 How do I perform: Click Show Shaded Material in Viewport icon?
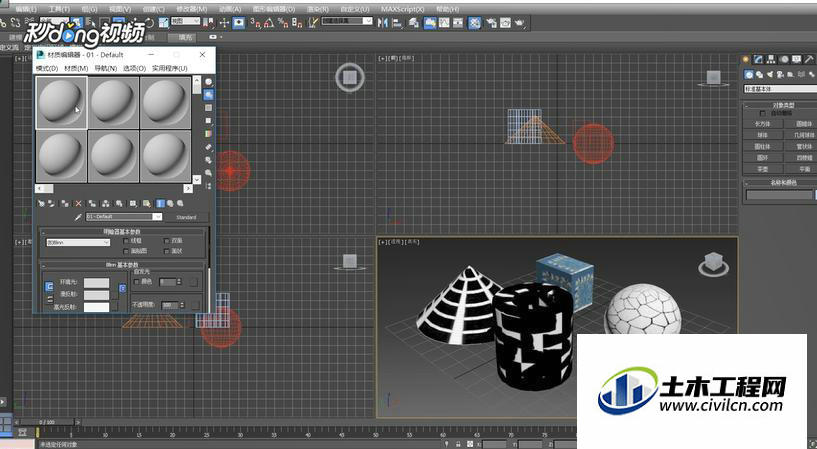click(x=146, y=204)
